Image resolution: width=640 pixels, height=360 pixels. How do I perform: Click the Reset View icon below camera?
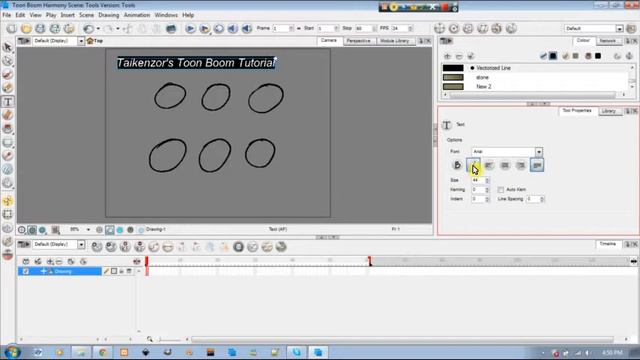(x=22, y=230)
